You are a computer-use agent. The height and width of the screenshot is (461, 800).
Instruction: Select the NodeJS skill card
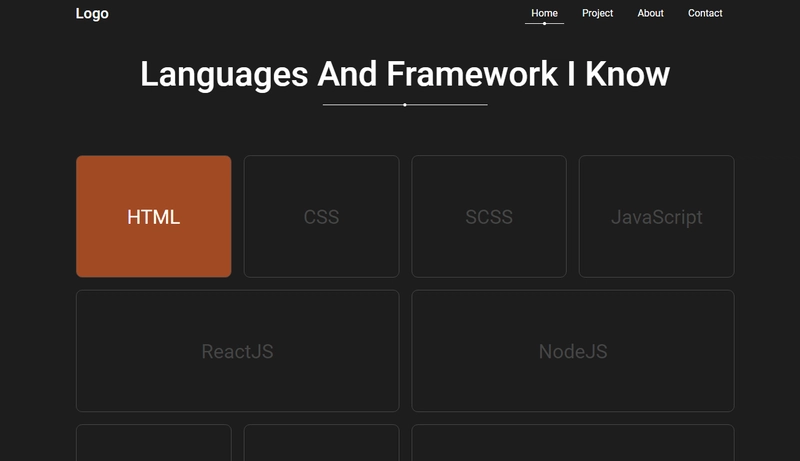pyautogui.click(x=573, y=351)
